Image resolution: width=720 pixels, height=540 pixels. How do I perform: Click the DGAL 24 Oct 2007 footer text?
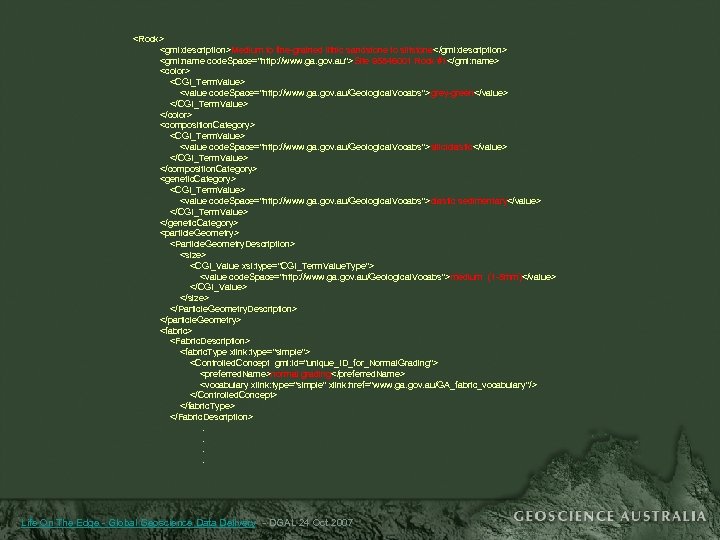tap(311, 523)
